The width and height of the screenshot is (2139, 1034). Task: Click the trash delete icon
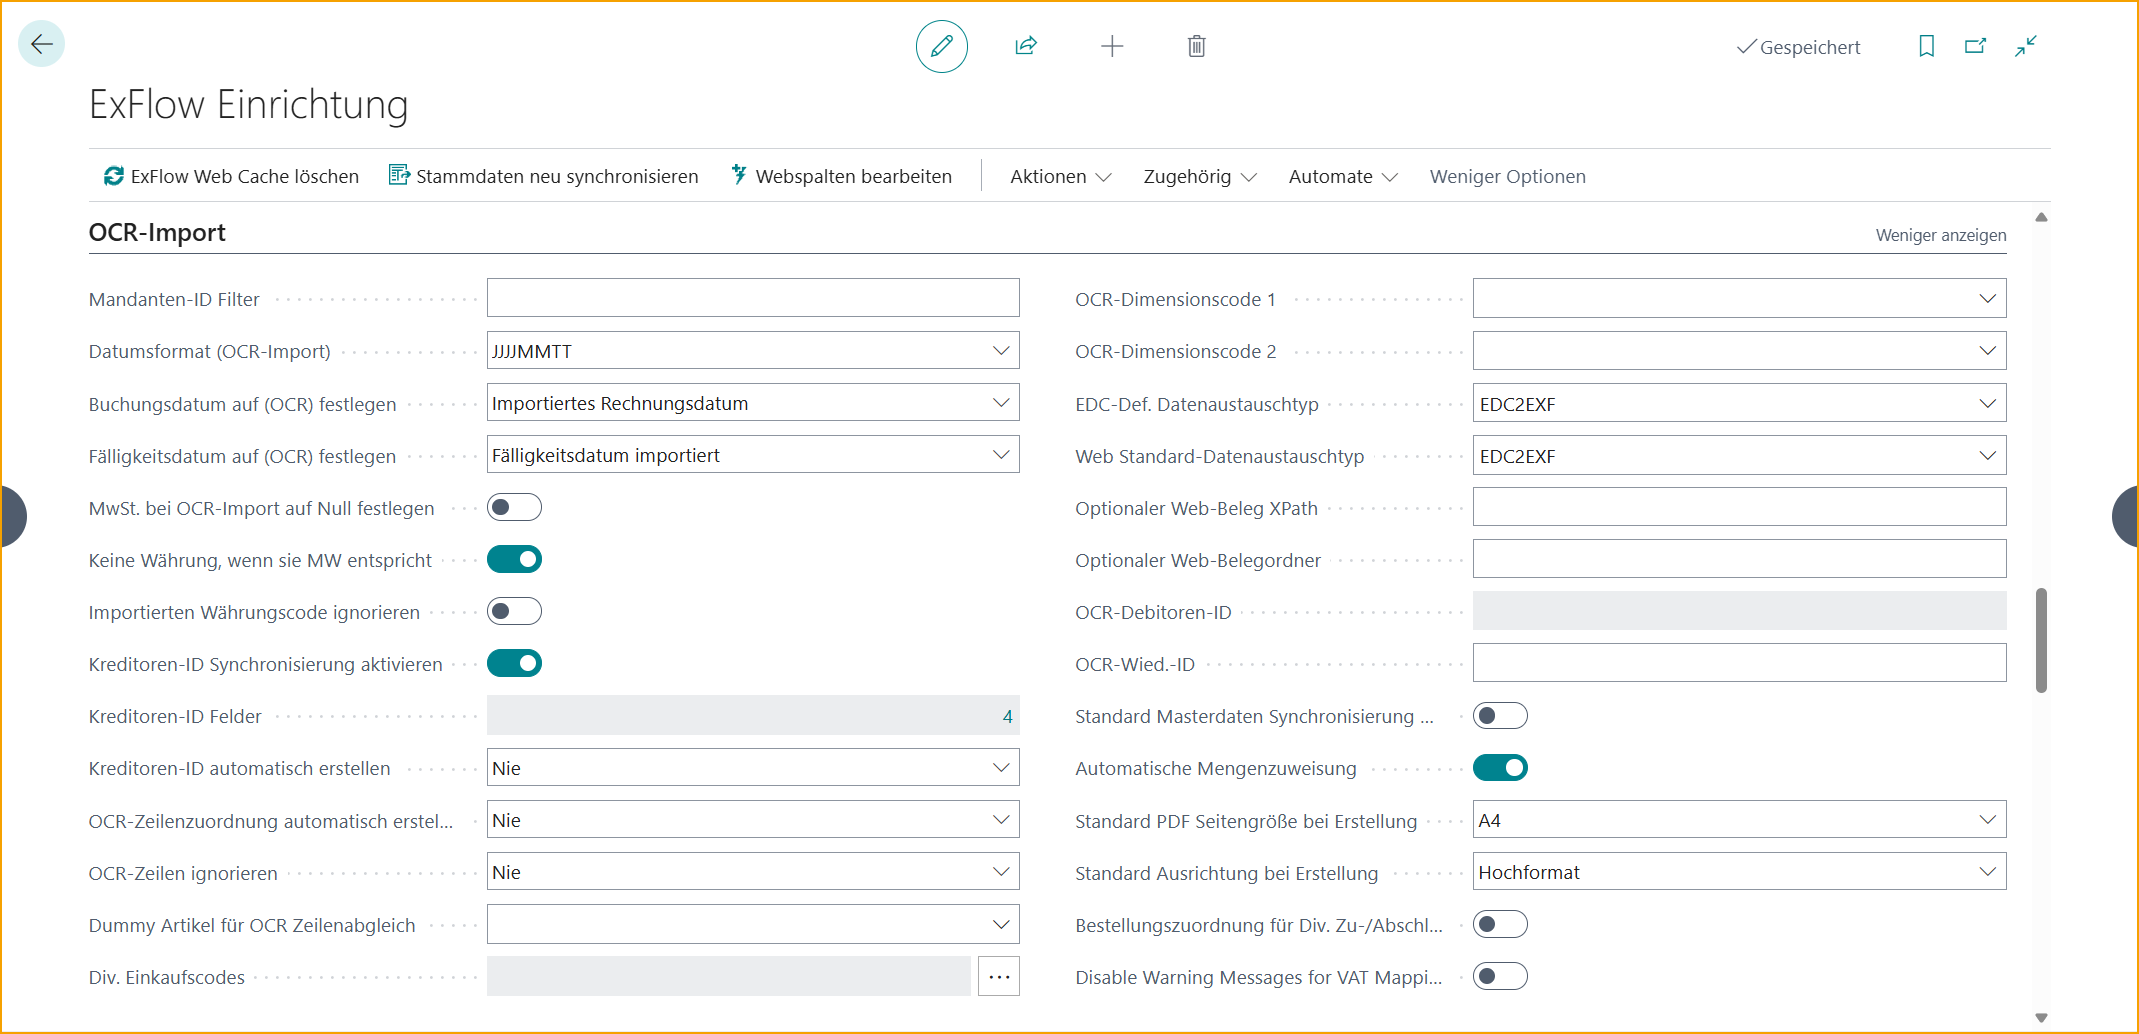coord(1196,46)
